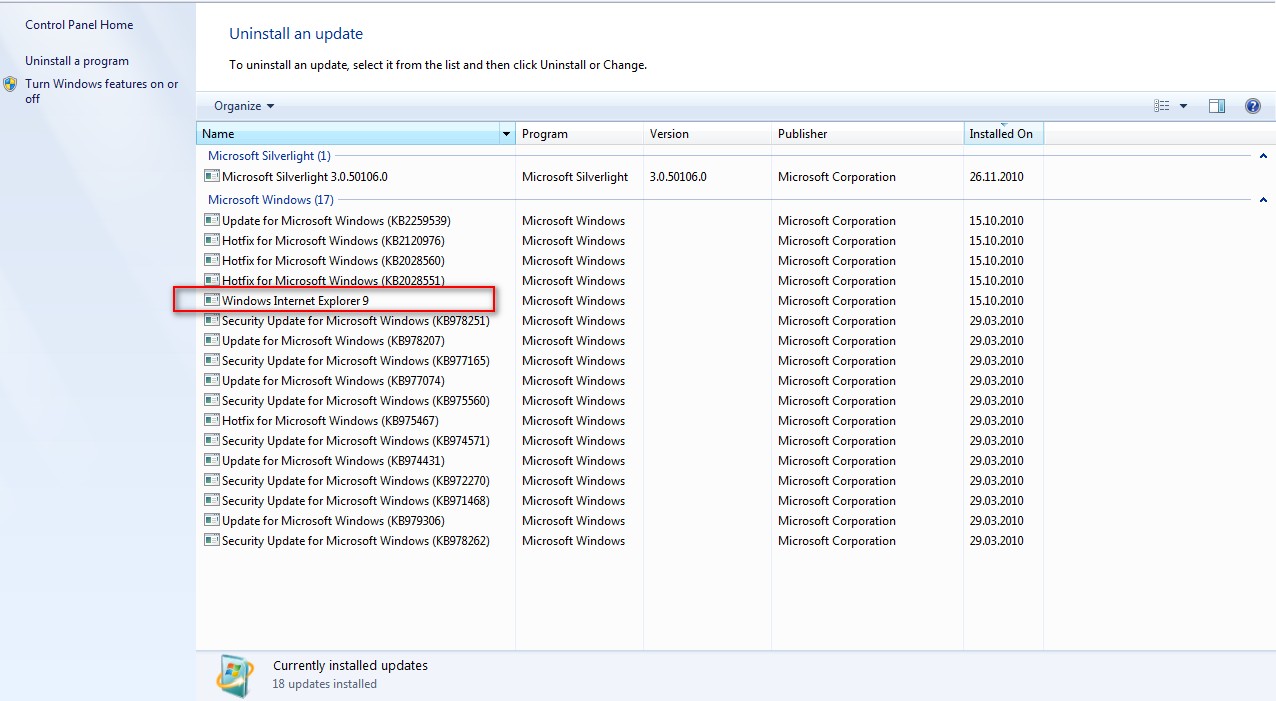Screen dimensions: 1276x701
Task: Click the Silverlight version 3.0.50106.0 cell
Action: coord(678,177)
